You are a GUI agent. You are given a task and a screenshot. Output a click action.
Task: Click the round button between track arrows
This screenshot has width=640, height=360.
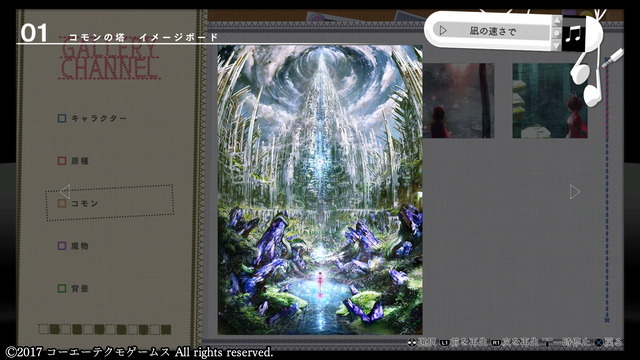tap(557, 33)
